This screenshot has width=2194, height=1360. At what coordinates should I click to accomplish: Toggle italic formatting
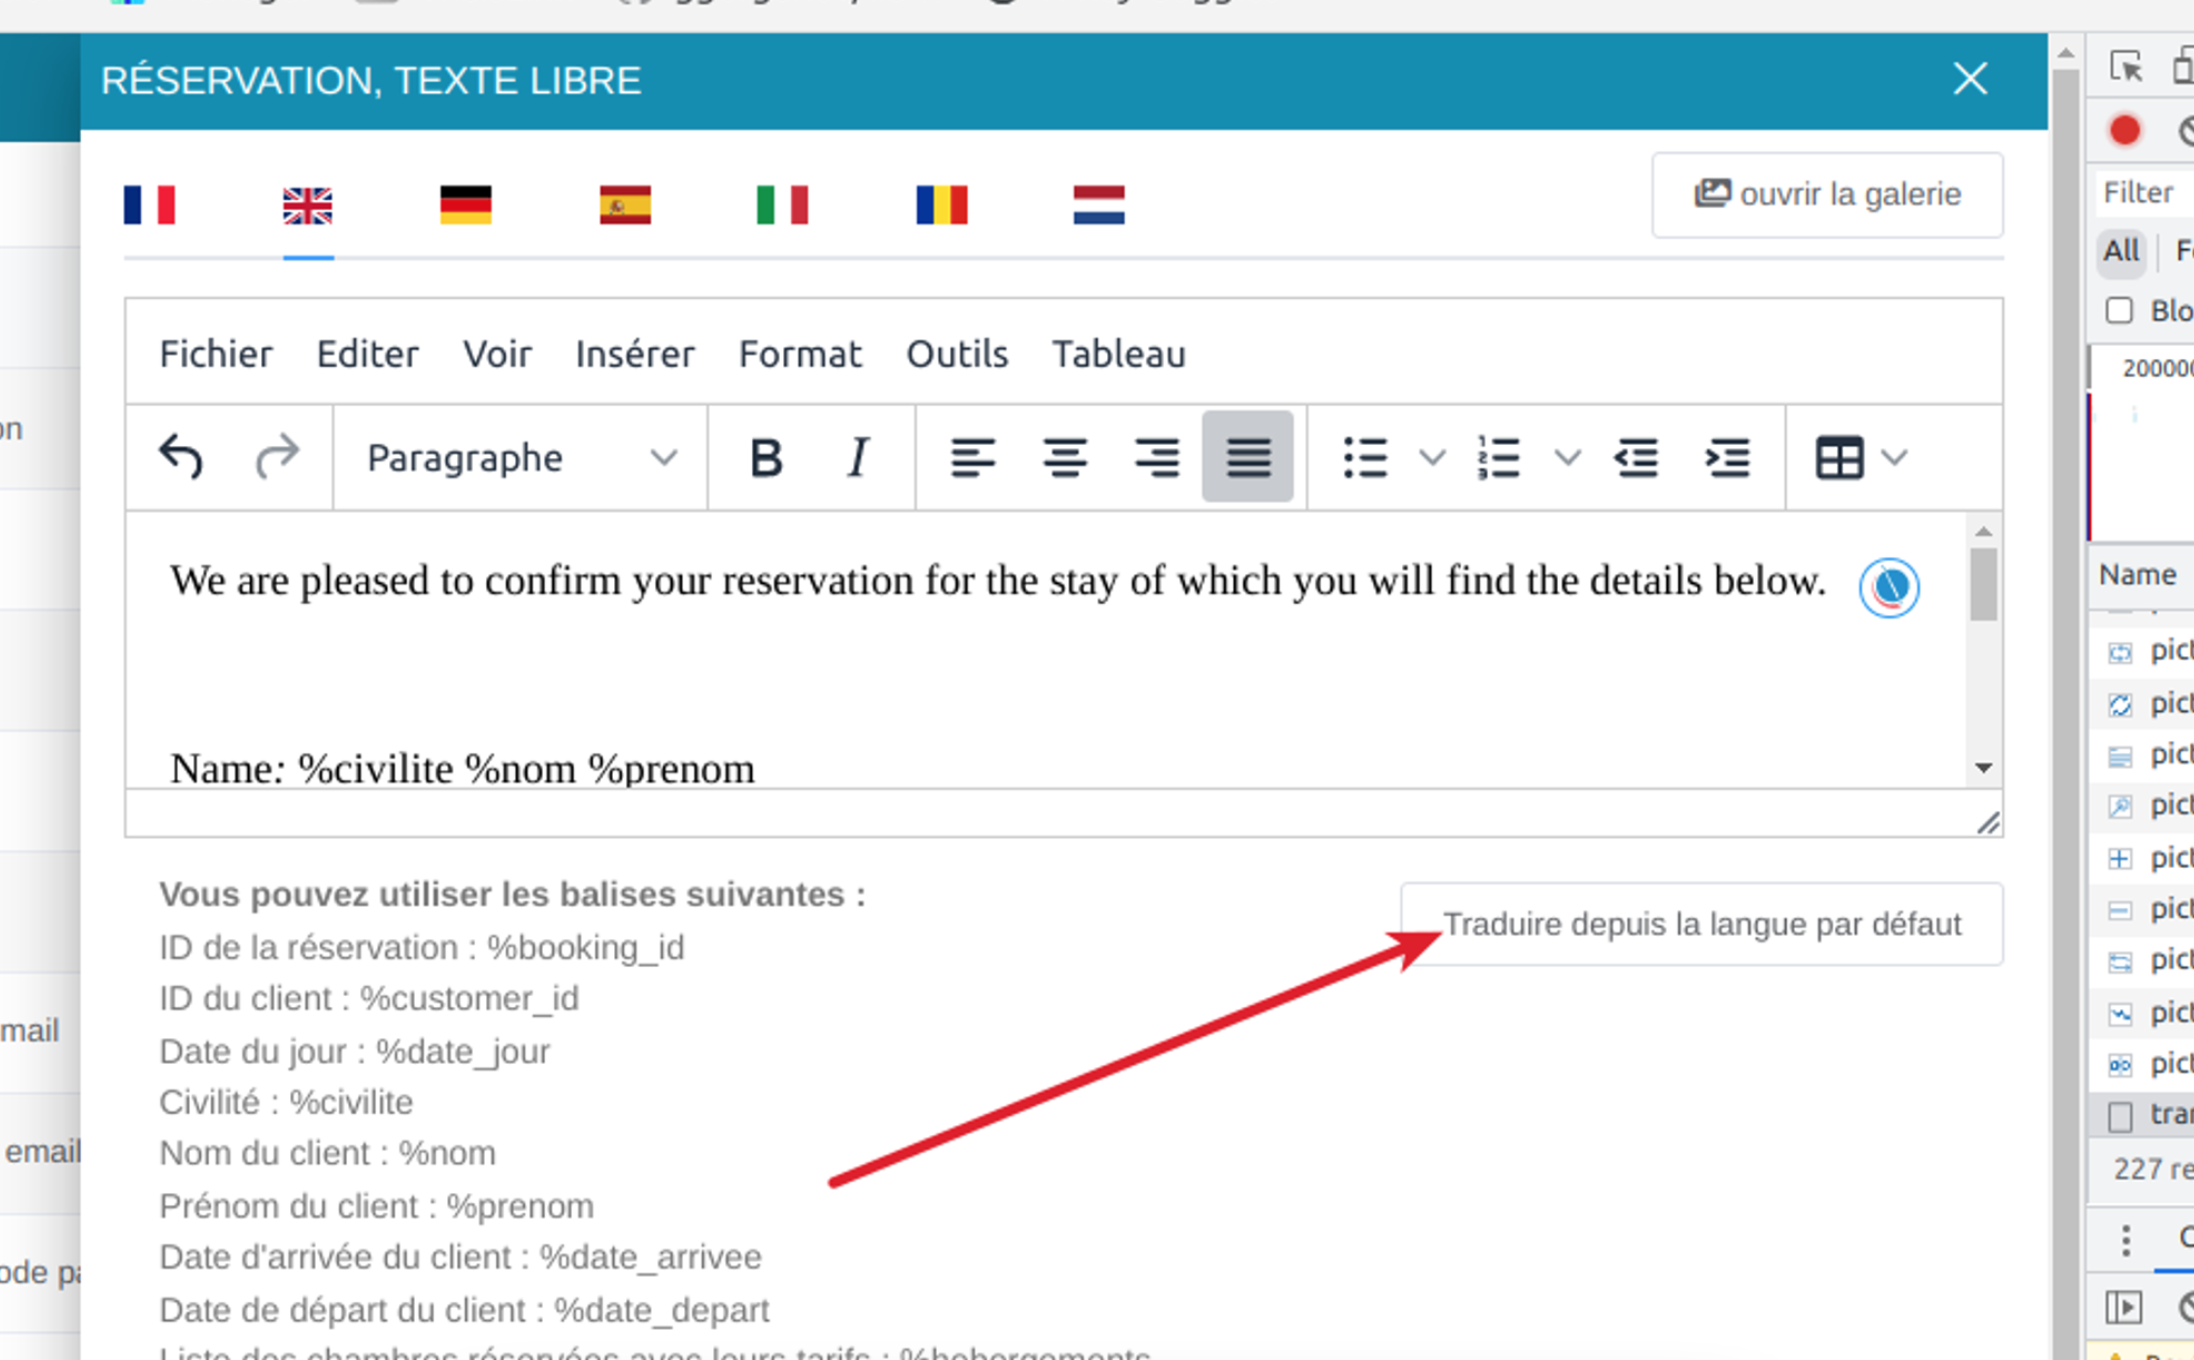point(857,458)
